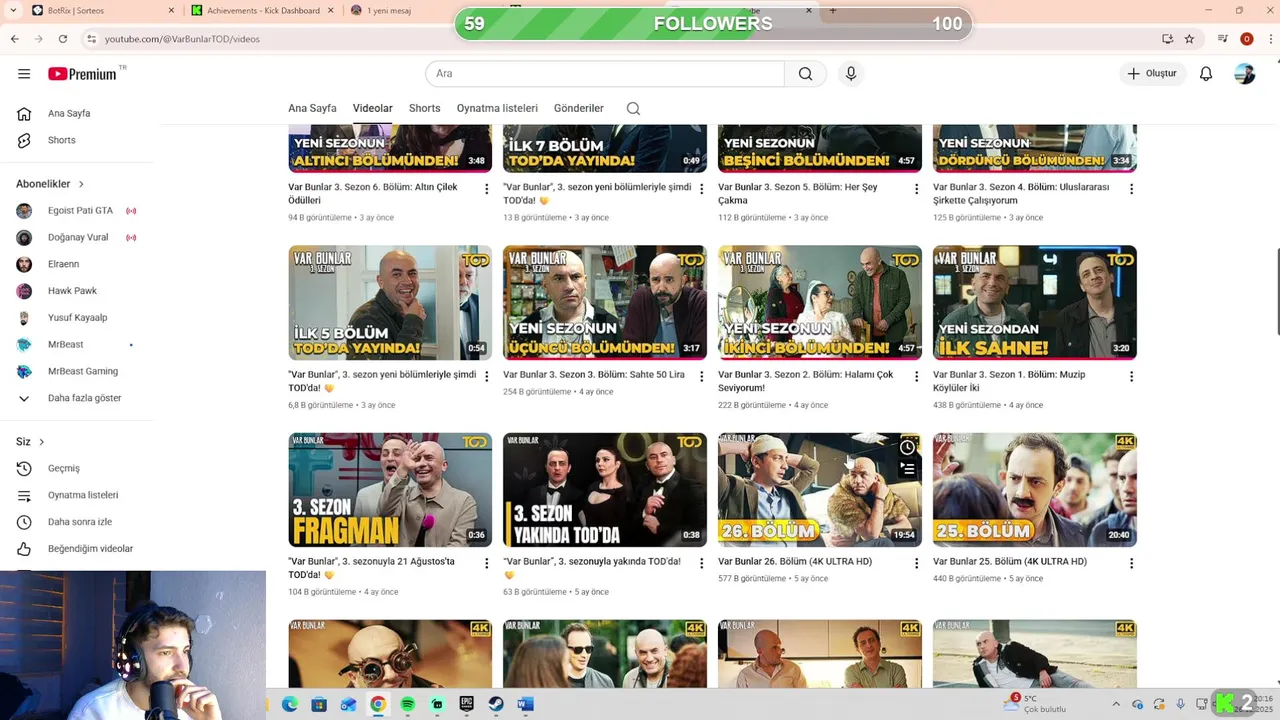
Task: Bookmark this page with star icon
Action: [x=1189, y=39]
